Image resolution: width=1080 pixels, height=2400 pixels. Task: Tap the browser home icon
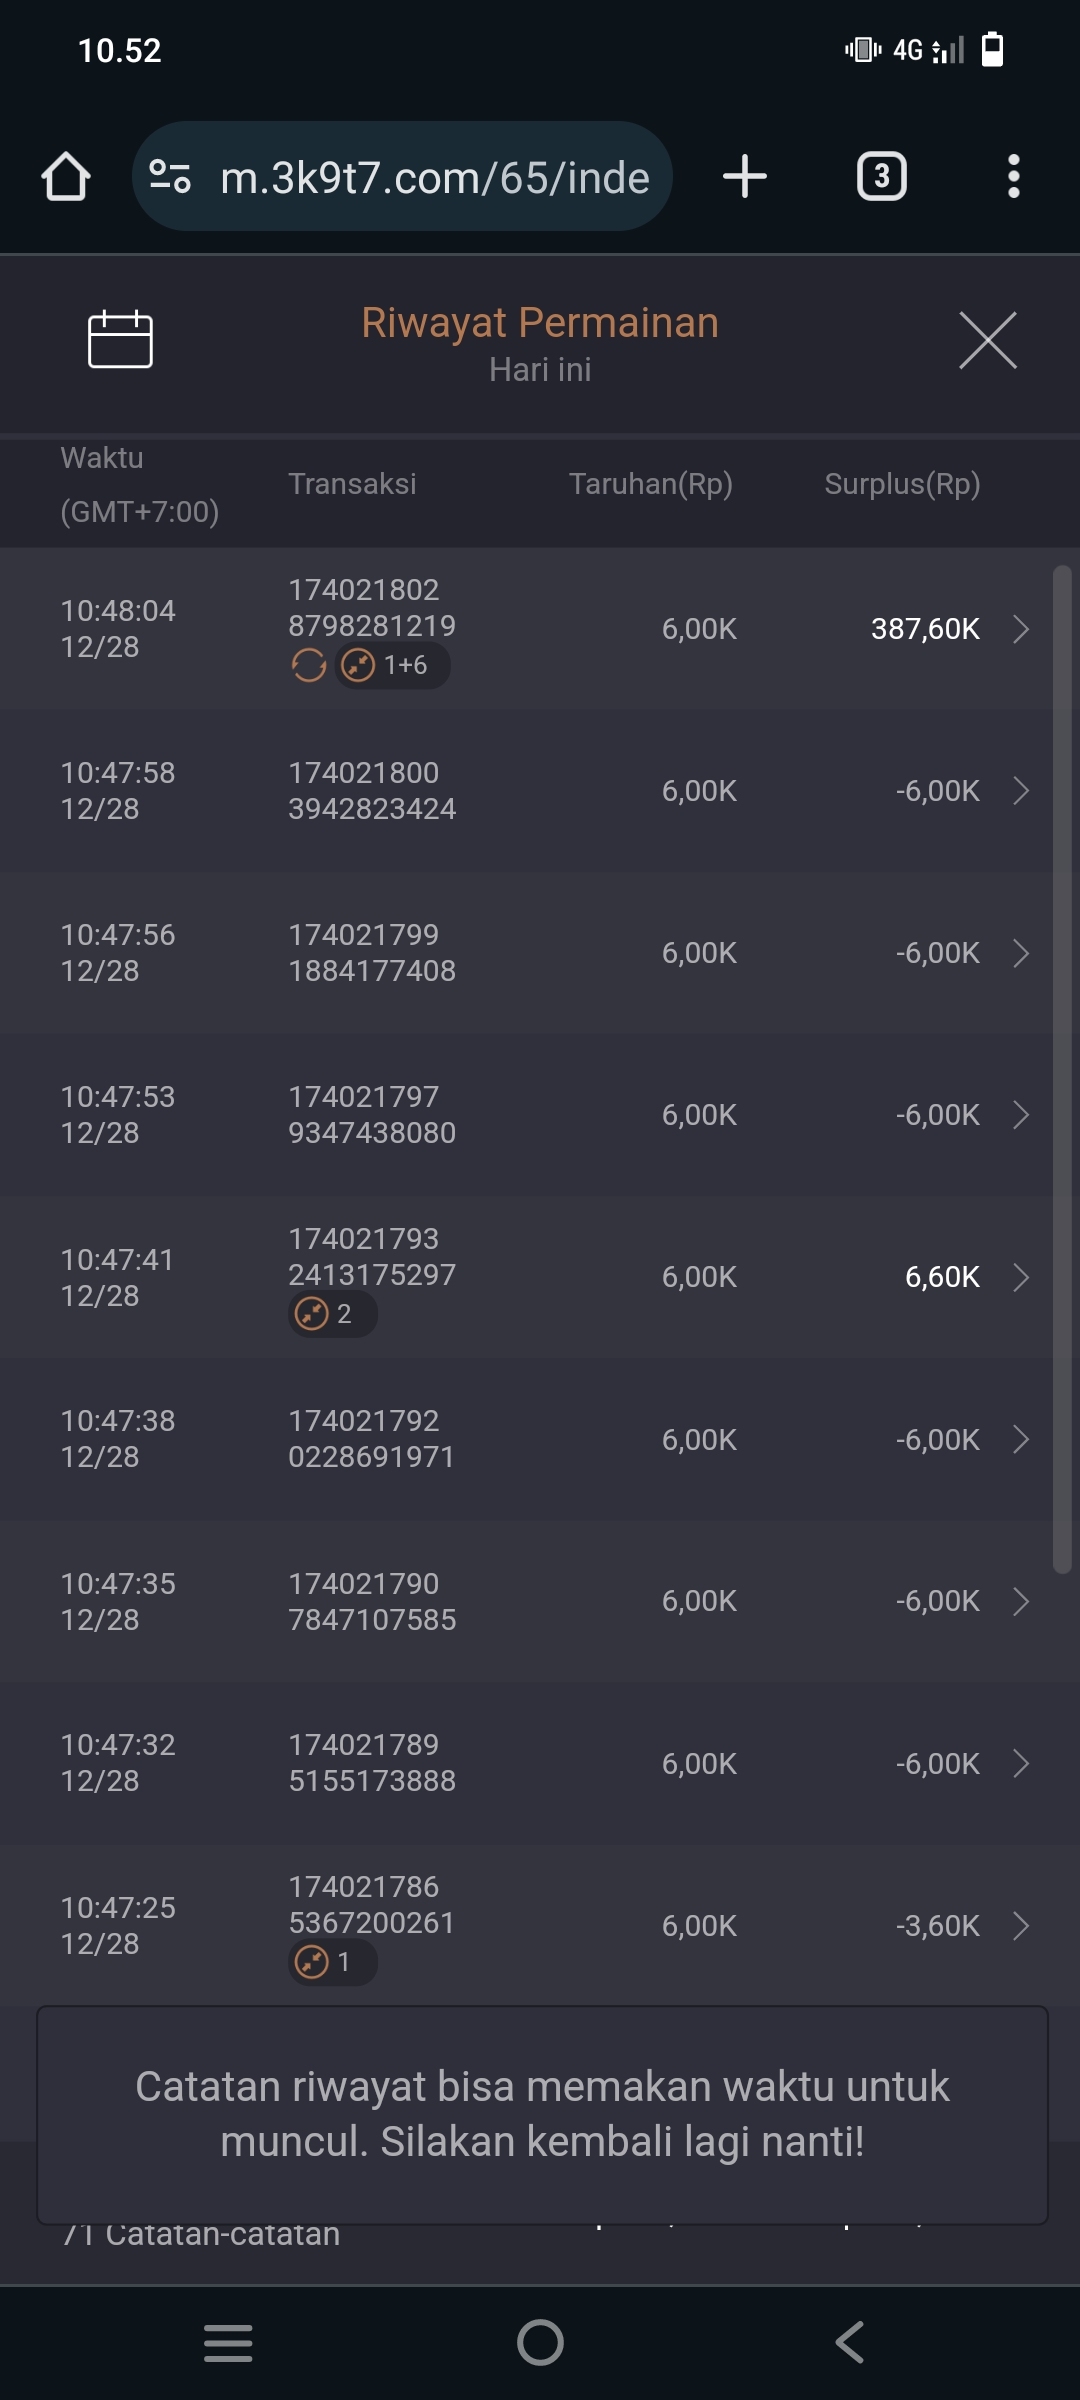point(66,177)
